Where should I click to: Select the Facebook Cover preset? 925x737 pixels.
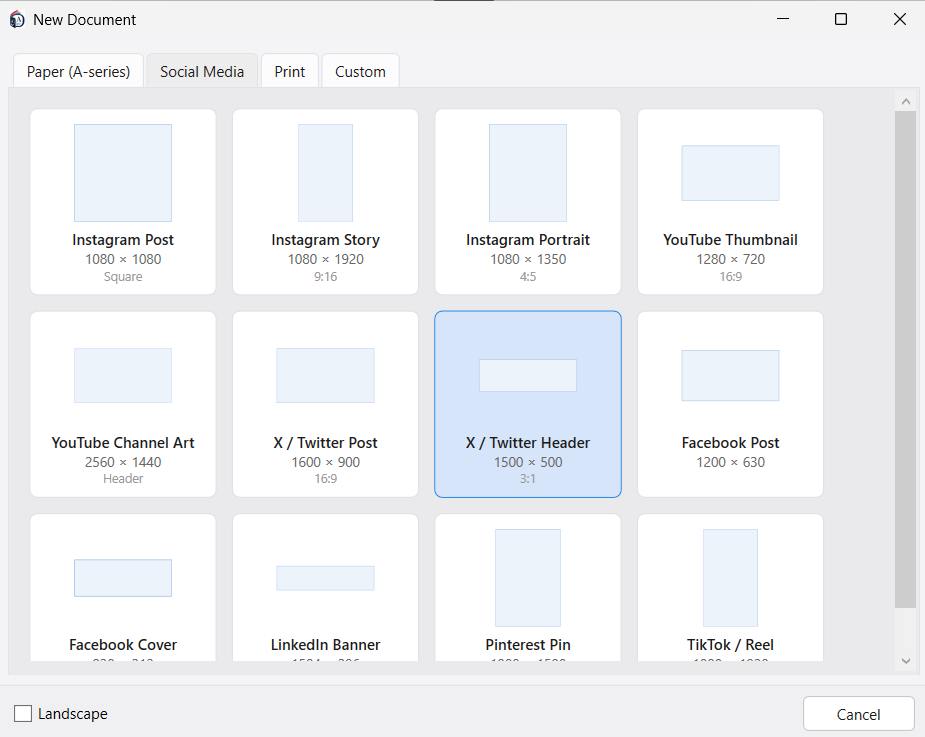pyautogui.click(x=123, y=588)
